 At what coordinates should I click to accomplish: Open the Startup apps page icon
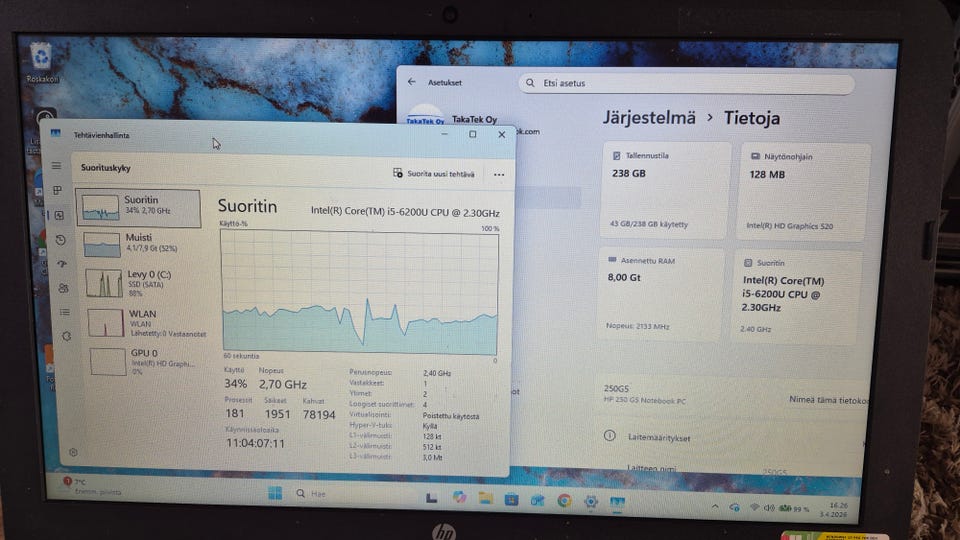[x=62, y=264]
